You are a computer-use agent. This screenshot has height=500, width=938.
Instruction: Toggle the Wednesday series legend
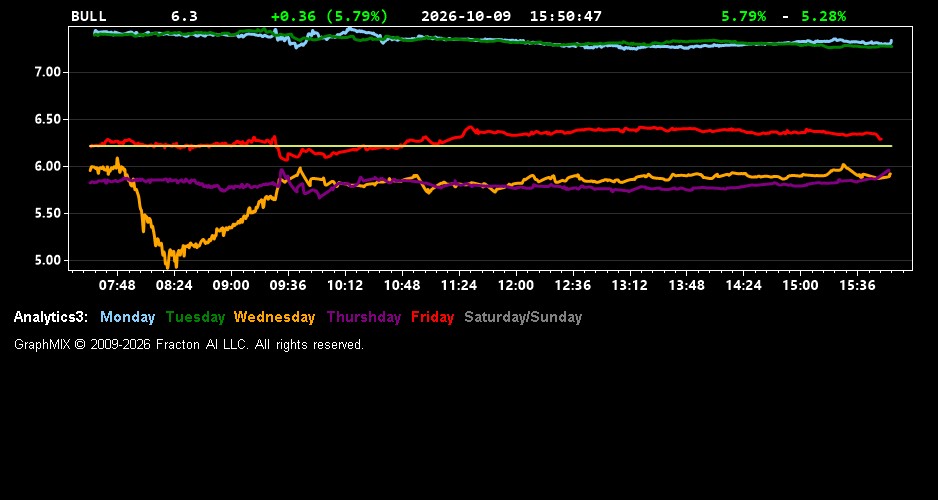tap(274, 318)
